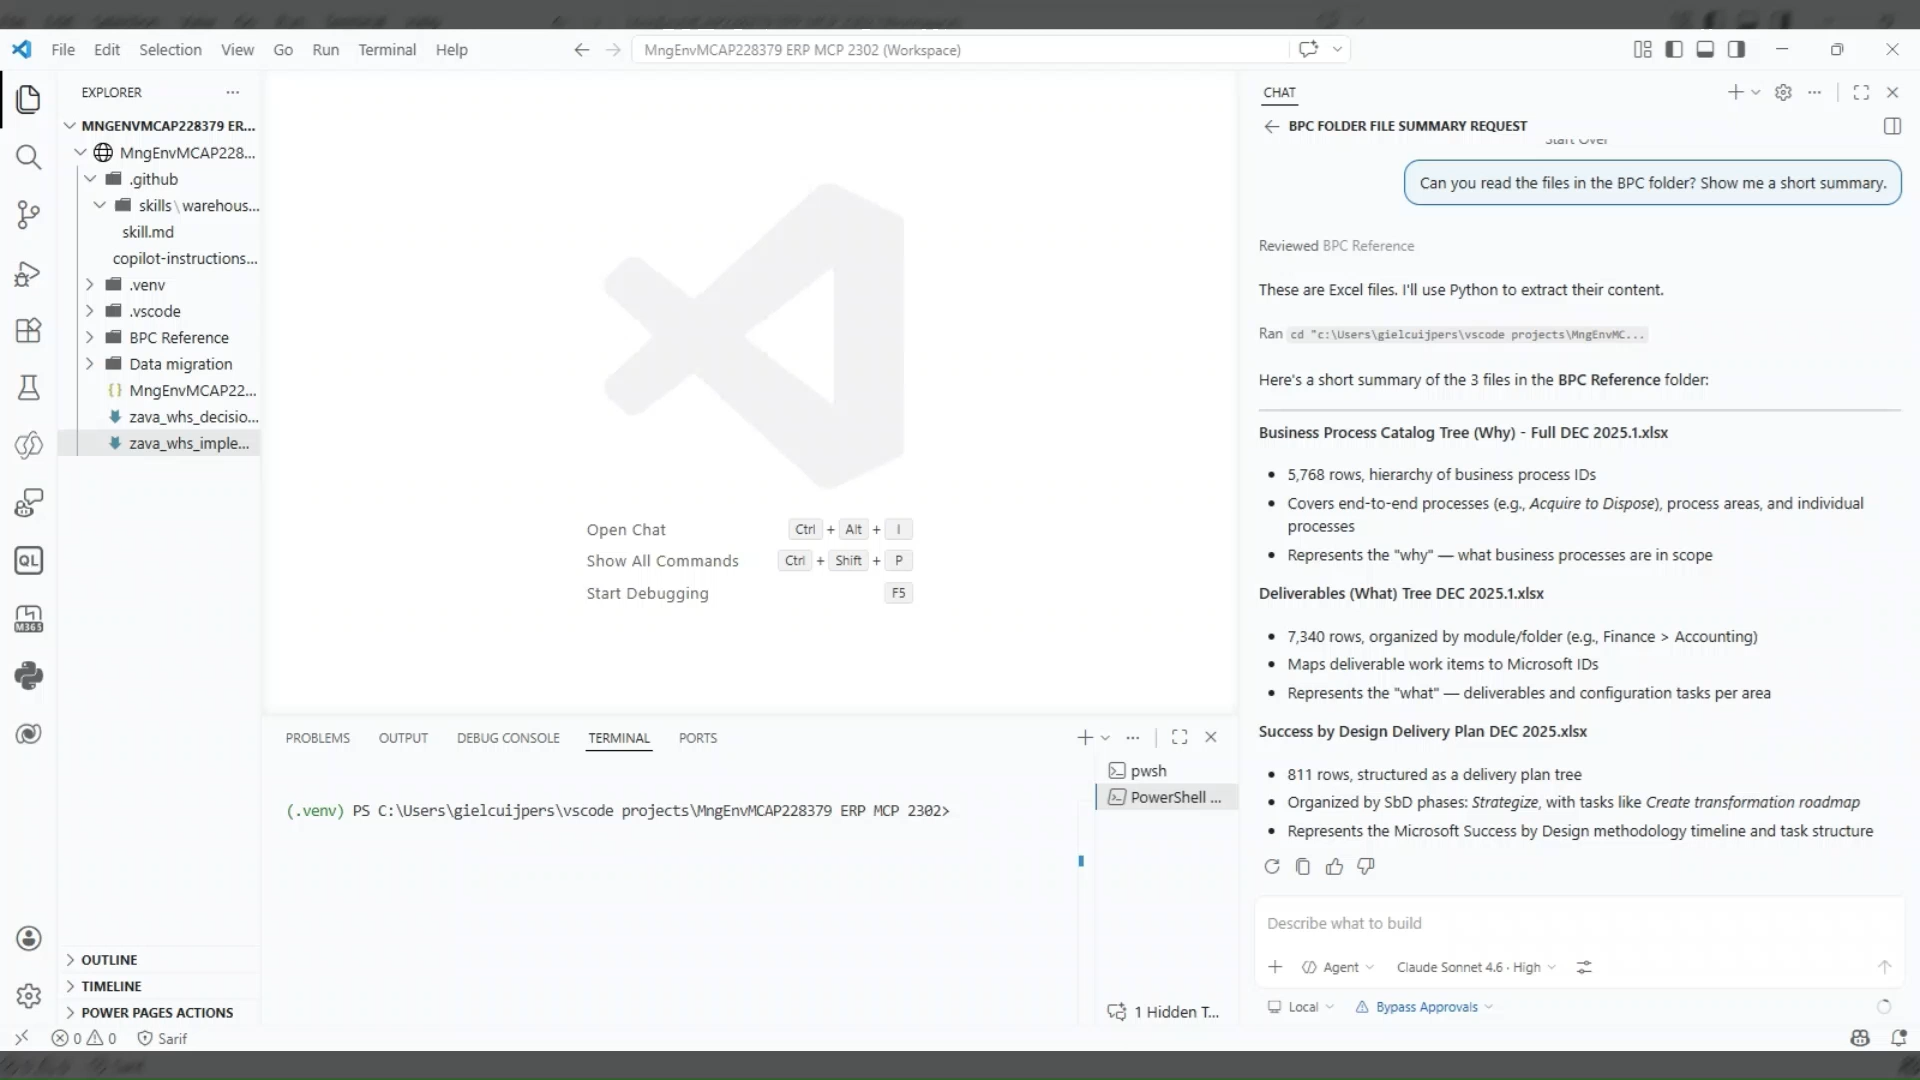Click the Describe what to build input

1578,923
